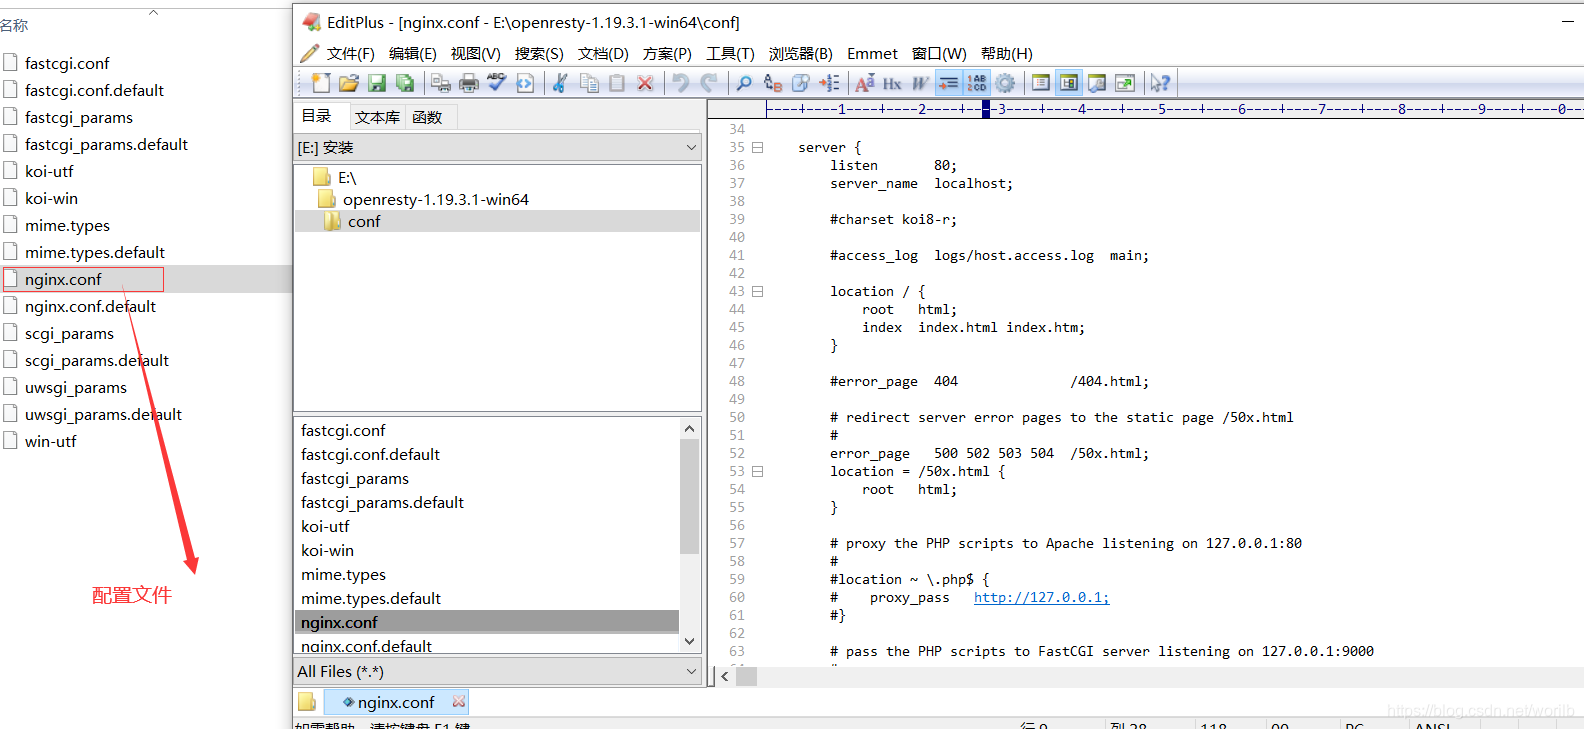Click editor horizontal scroll left arrow

pos(725,677)
